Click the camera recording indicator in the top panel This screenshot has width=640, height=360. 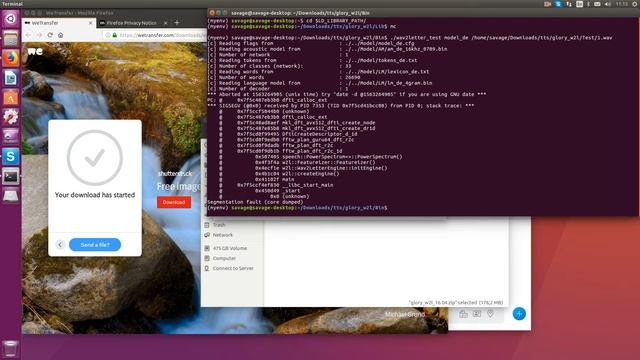[547, 4]
